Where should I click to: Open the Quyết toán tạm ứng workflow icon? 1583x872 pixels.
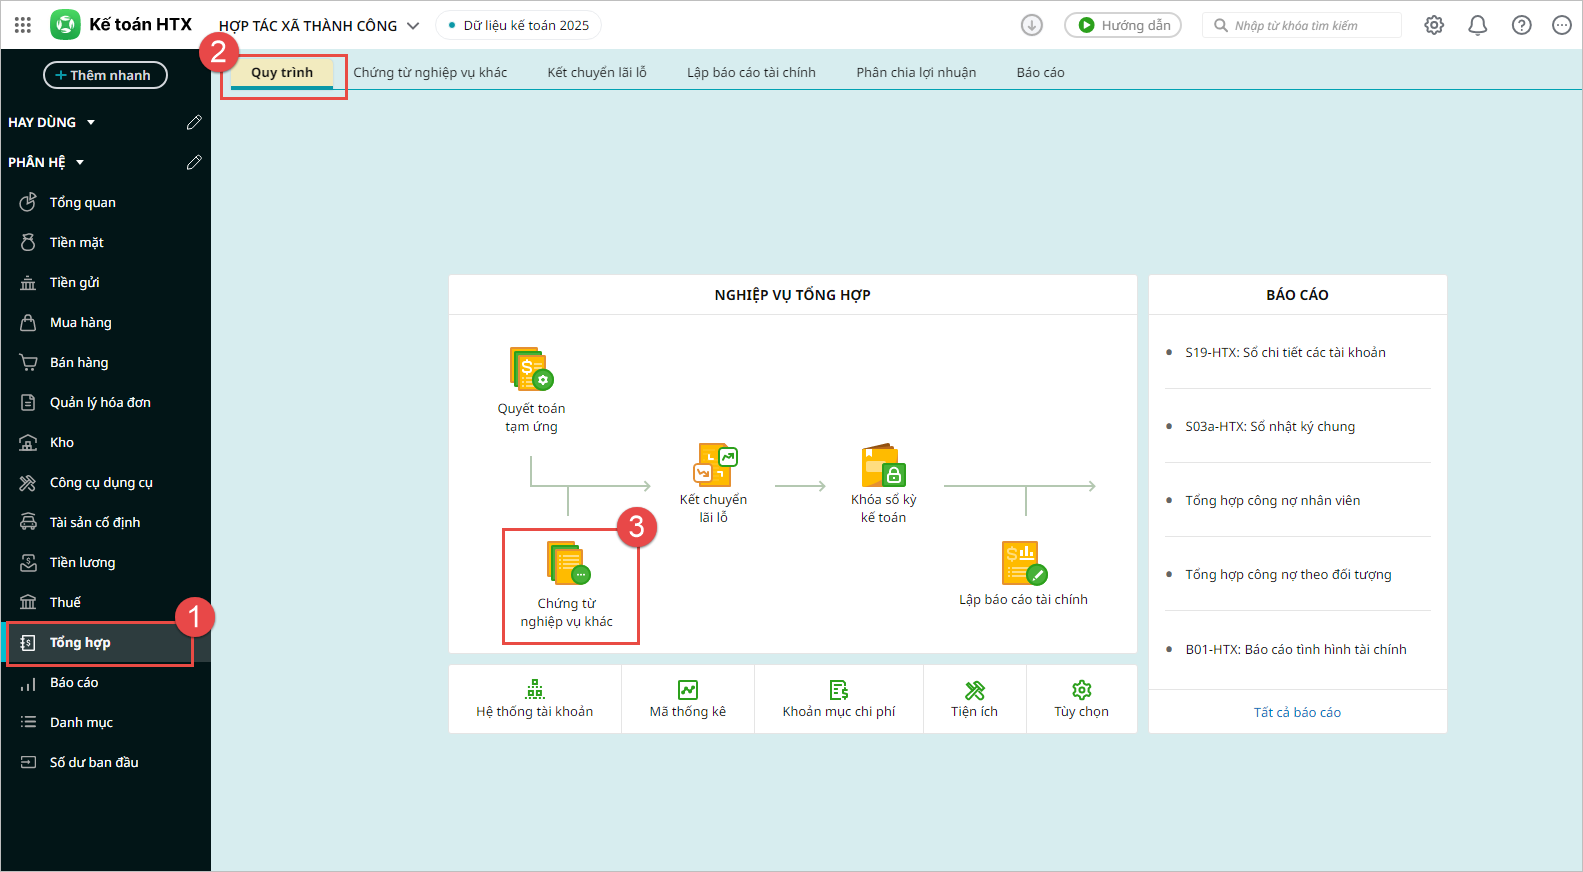point(531,370)
